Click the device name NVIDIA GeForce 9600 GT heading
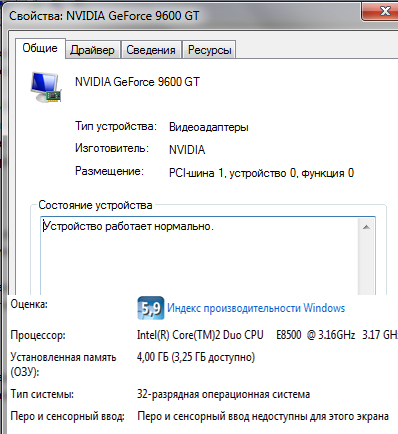 pos(137,82)
